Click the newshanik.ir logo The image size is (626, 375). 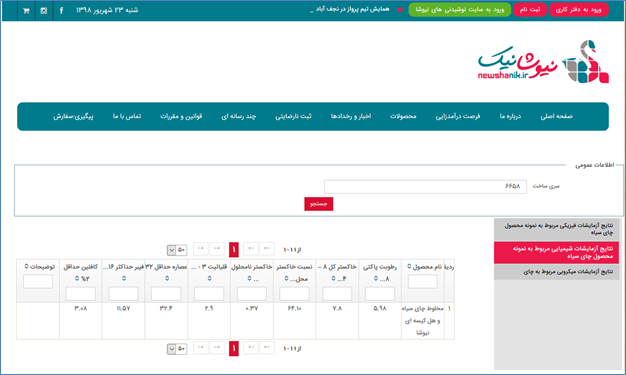(x=543, y=62)
